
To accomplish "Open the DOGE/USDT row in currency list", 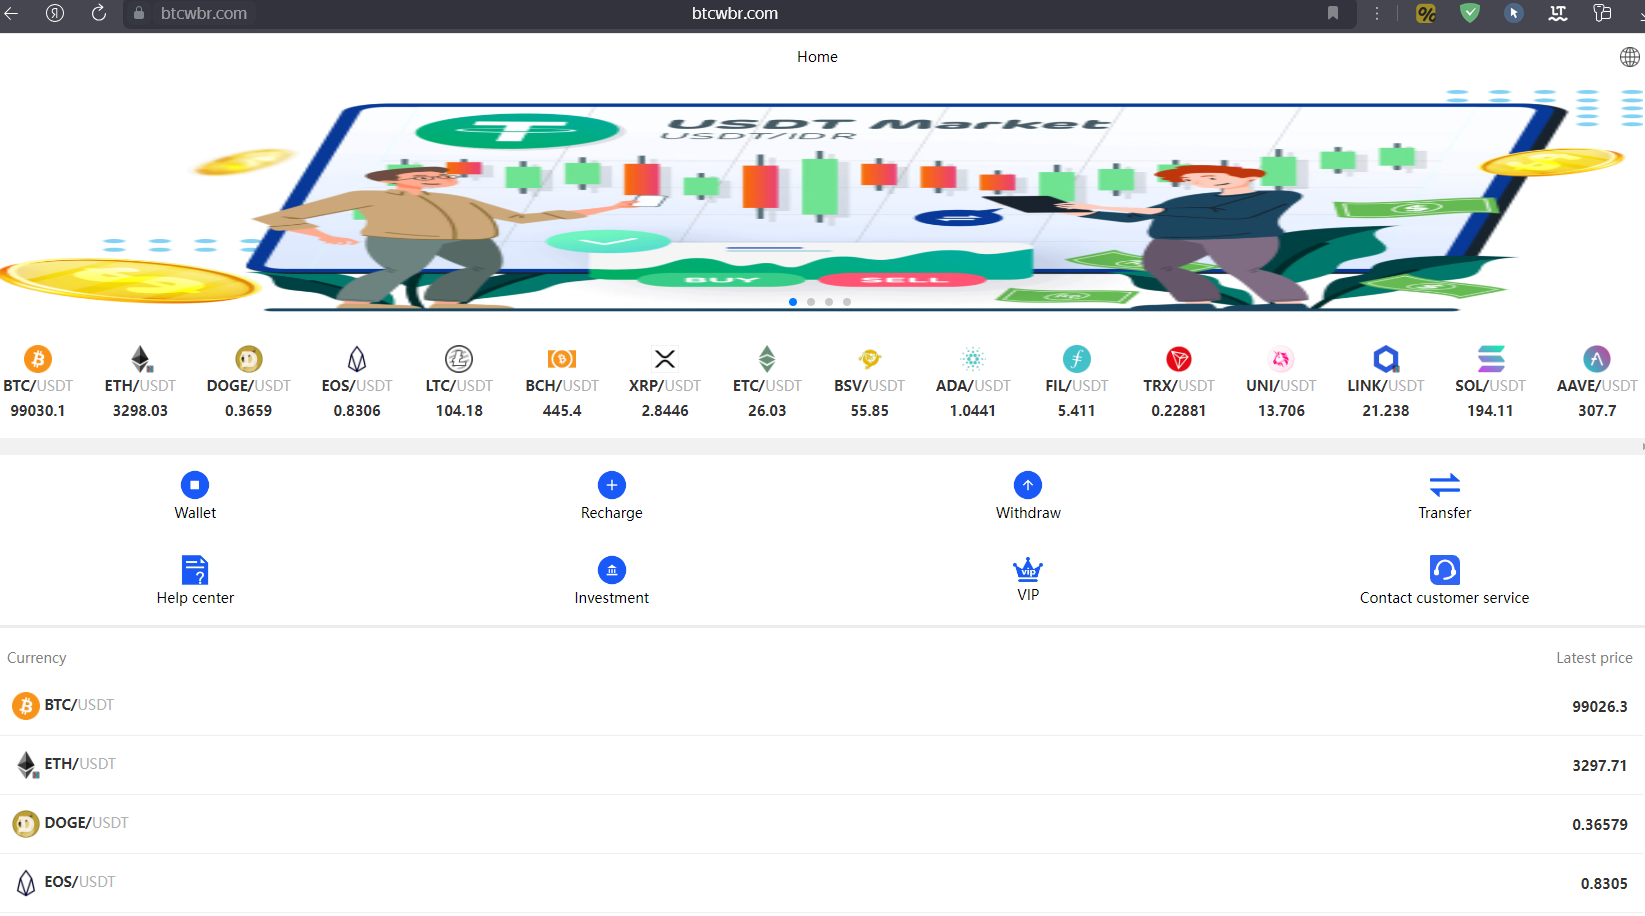I will (822, 824).
